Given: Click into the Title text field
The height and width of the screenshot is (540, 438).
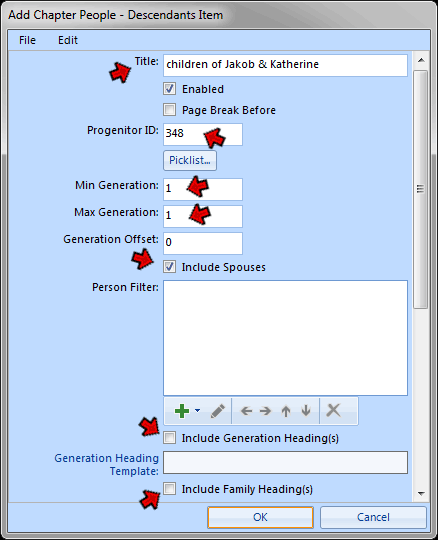Looking at the screenshot, I should [x=285, y=65].
